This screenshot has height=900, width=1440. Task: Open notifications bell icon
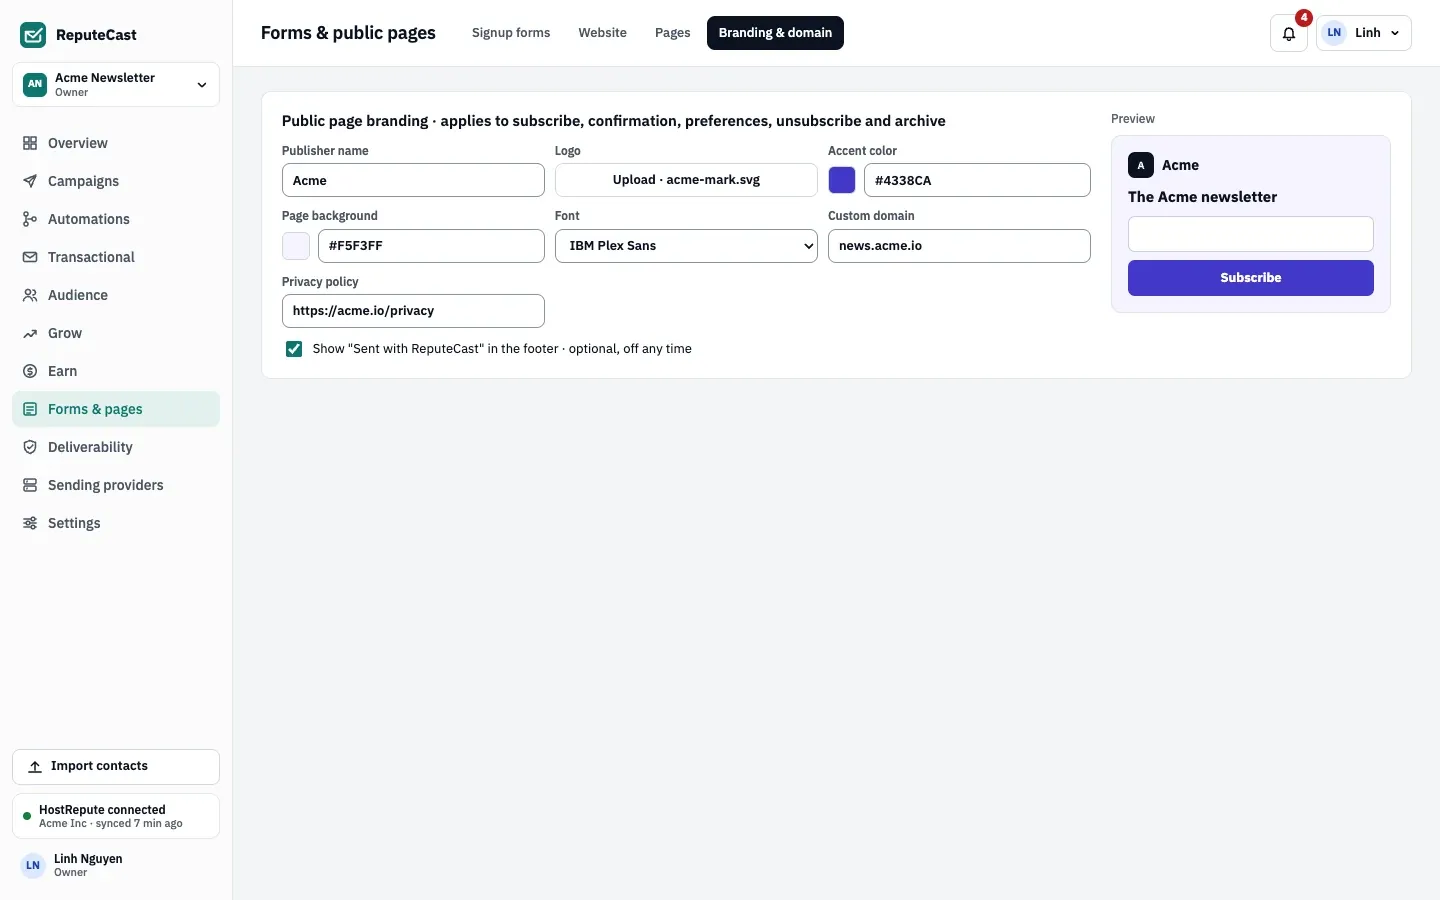1289,33
